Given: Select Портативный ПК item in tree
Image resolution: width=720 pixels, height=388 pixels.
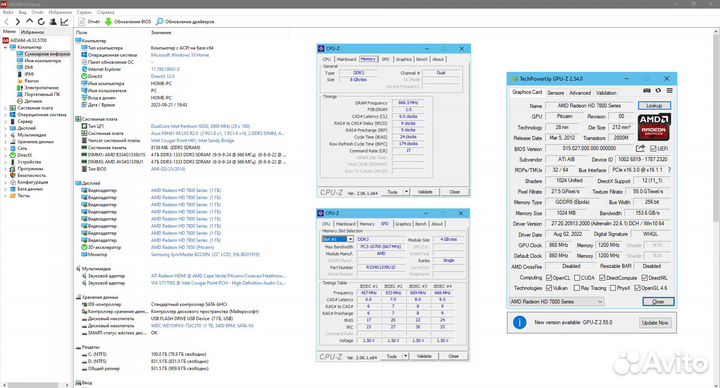Looking at the screenshot, I should tap(38, 94).
